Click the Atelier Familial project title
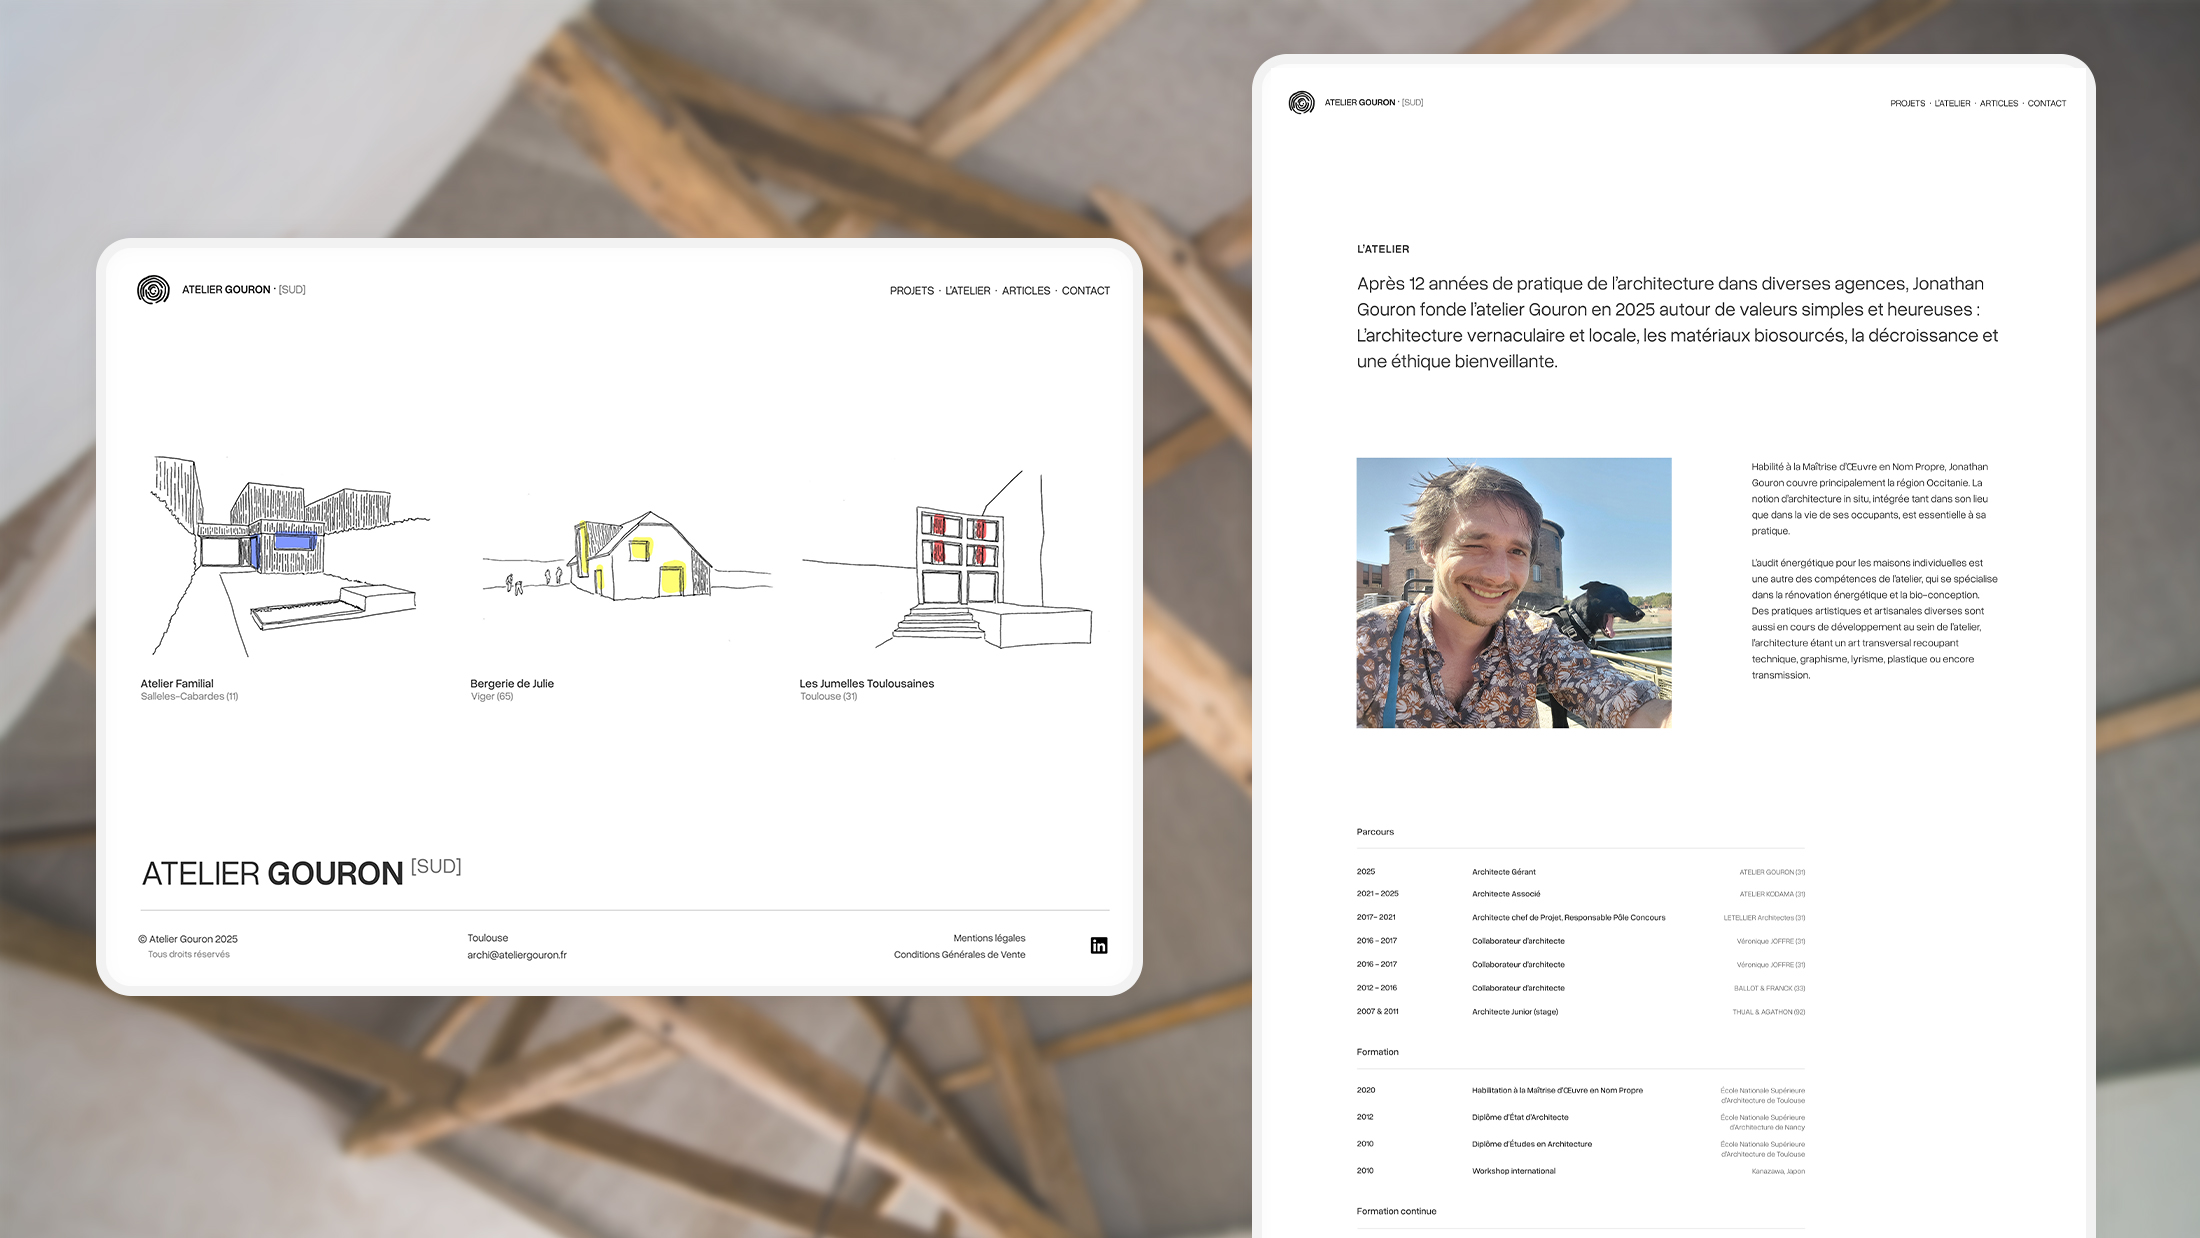Viewport: 2200px width, 1238px height. click(177, 684)
